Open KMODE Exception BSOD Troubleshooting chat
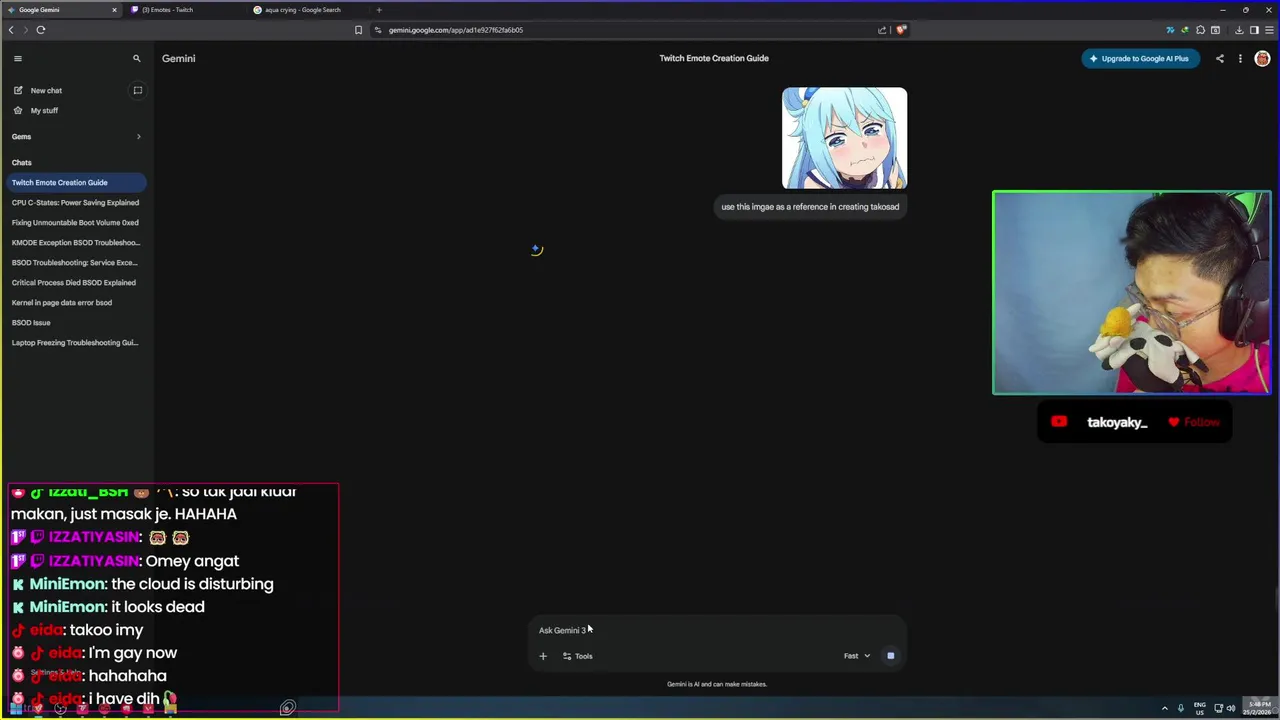This screenshot has width=1280, height=720. click(x=77, y=242)
